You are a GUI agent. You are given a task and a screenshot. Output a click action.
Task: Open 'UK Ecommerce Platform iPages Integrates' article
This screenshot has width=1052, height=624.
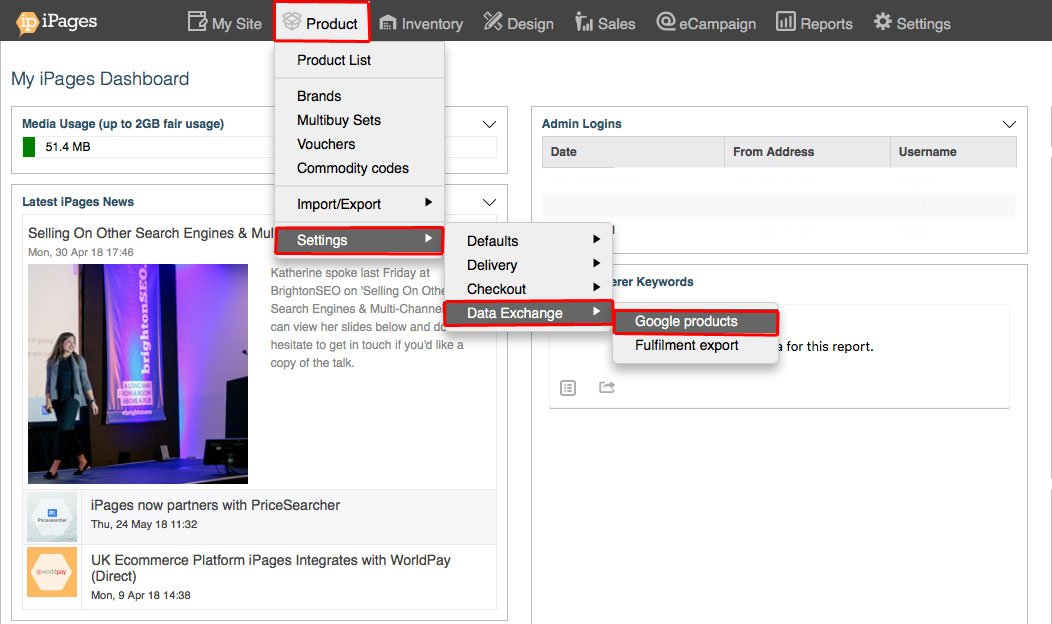270,568
